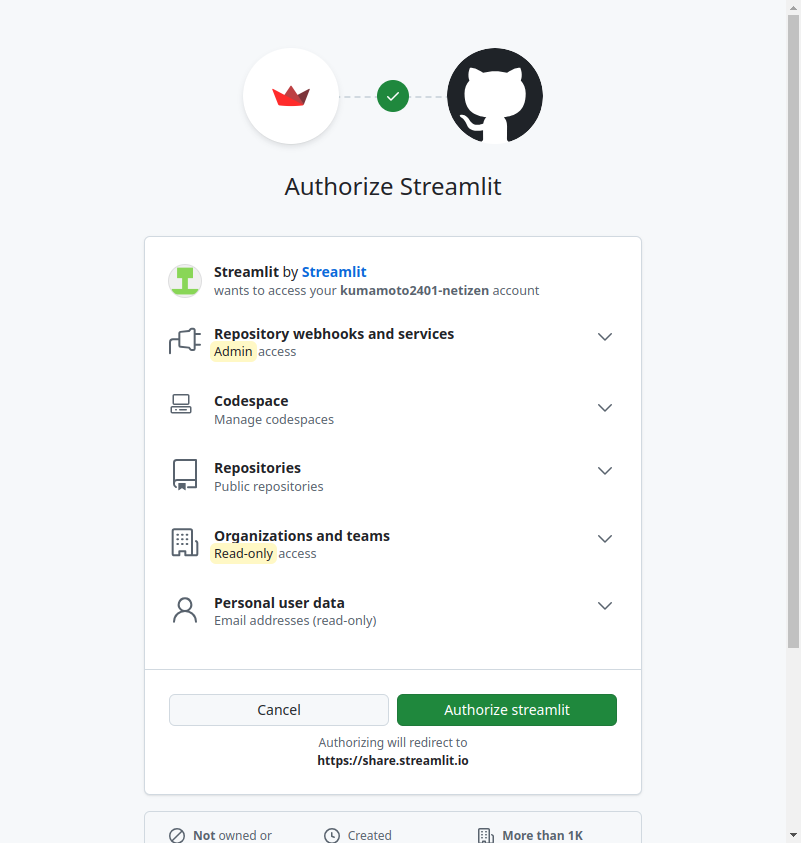The image size is (801, 843).
Task: Expand Organizations and teams chevron
Action: pos(604,539)
